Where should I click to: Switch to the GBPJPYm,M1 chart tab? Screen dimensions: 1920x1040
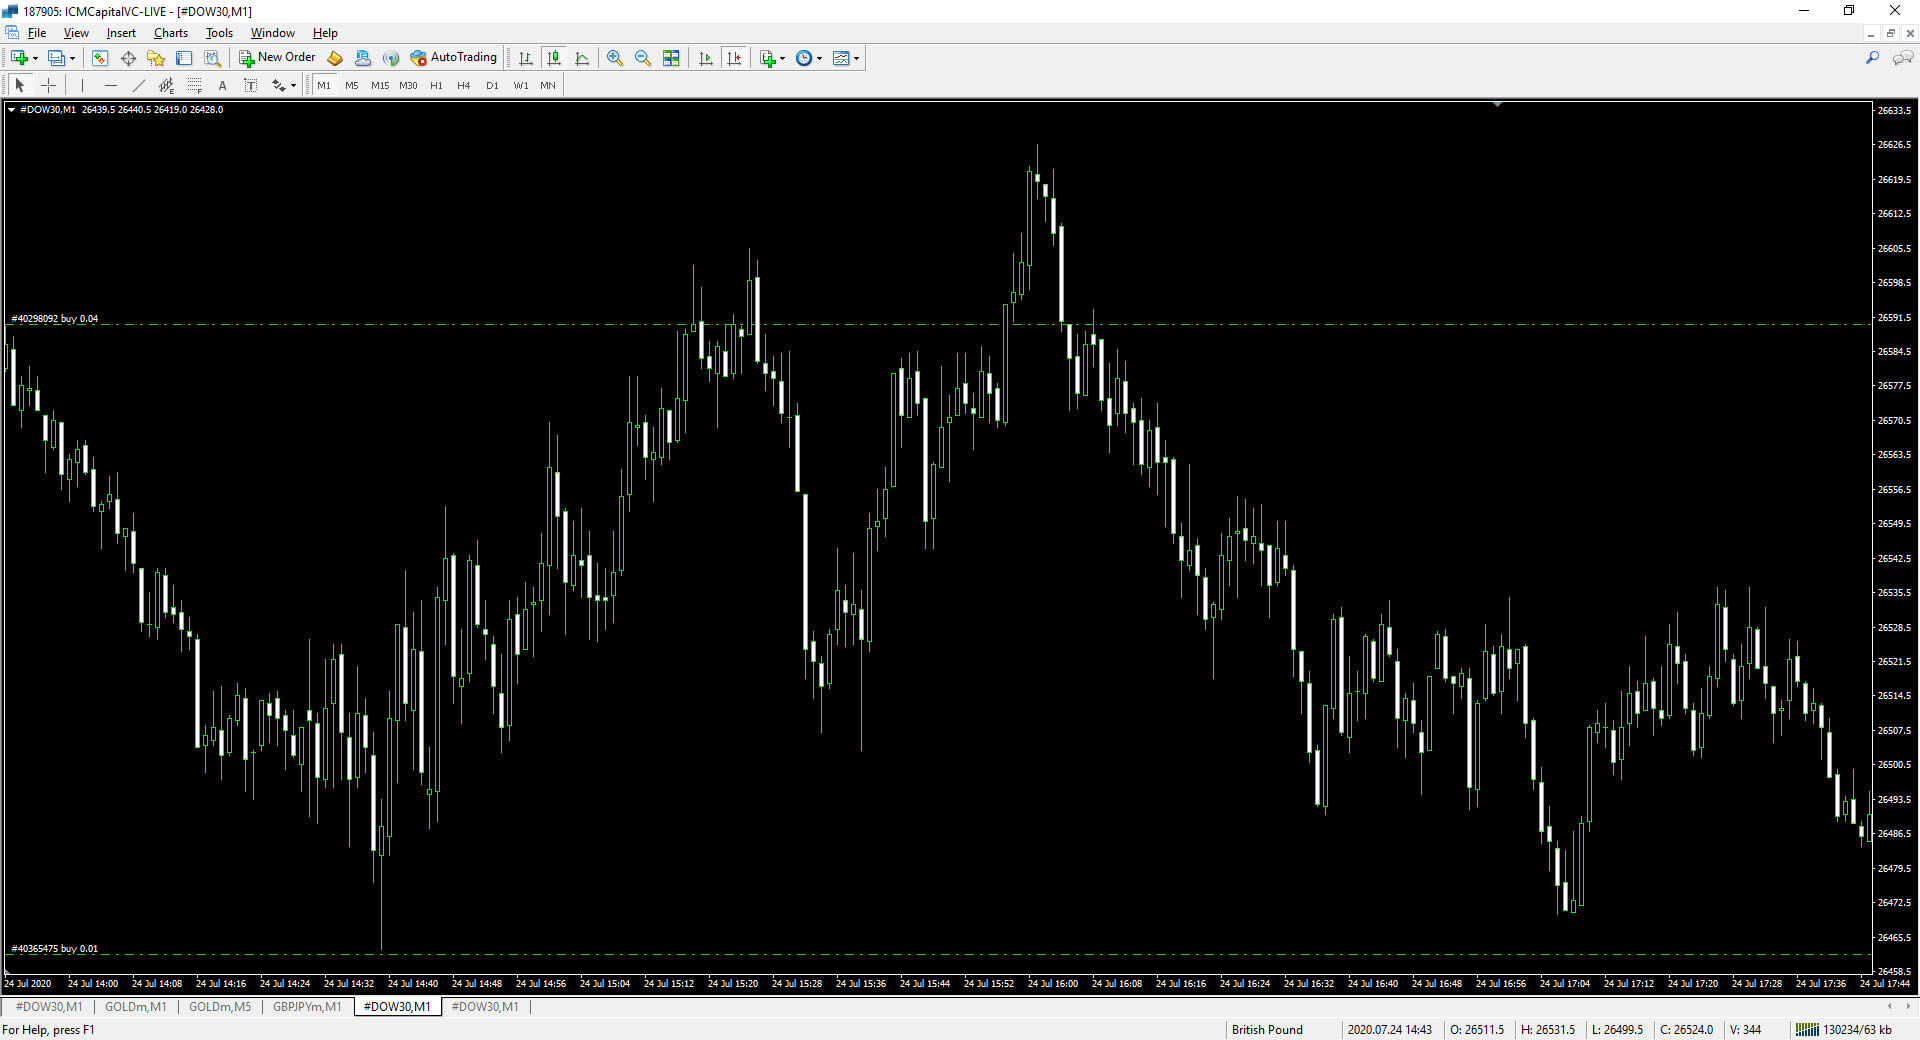pos(307,1006)
